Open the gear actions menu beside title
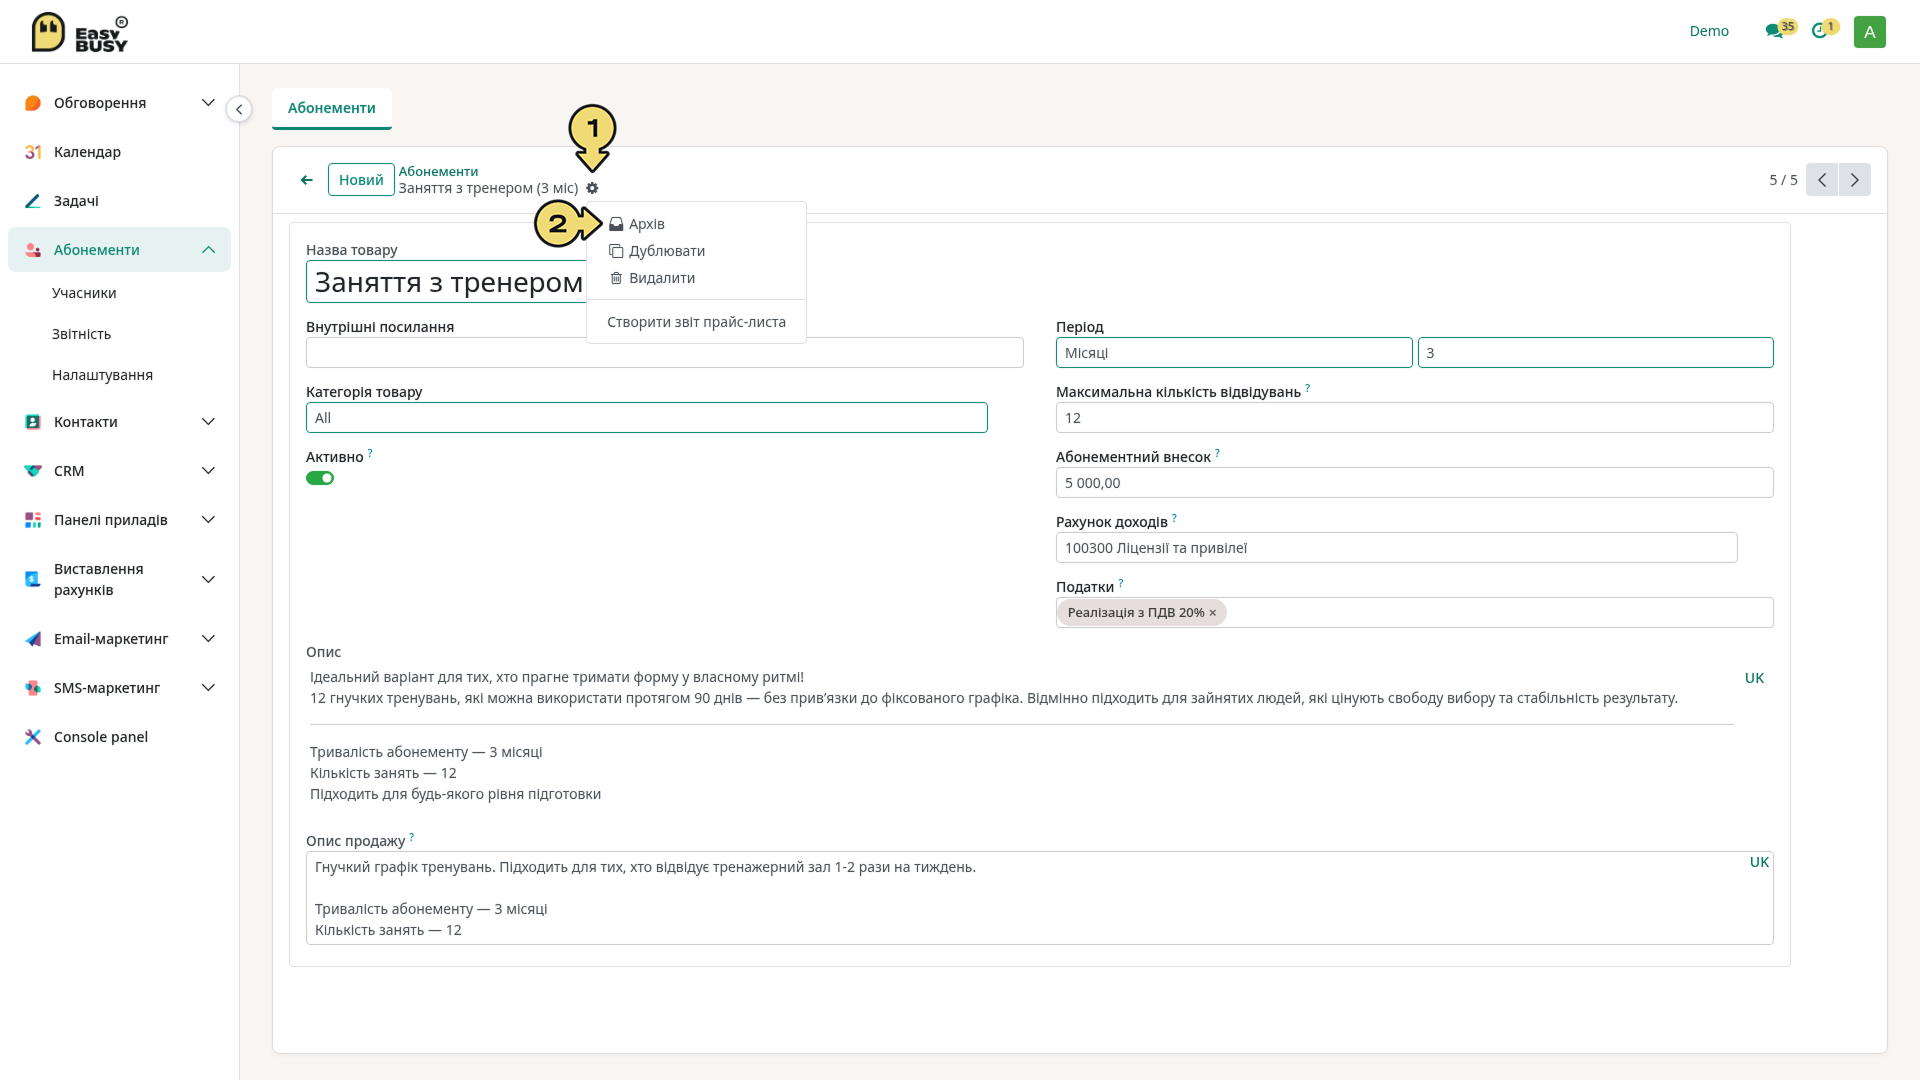 pyautogui.click(x=592, y=188)
